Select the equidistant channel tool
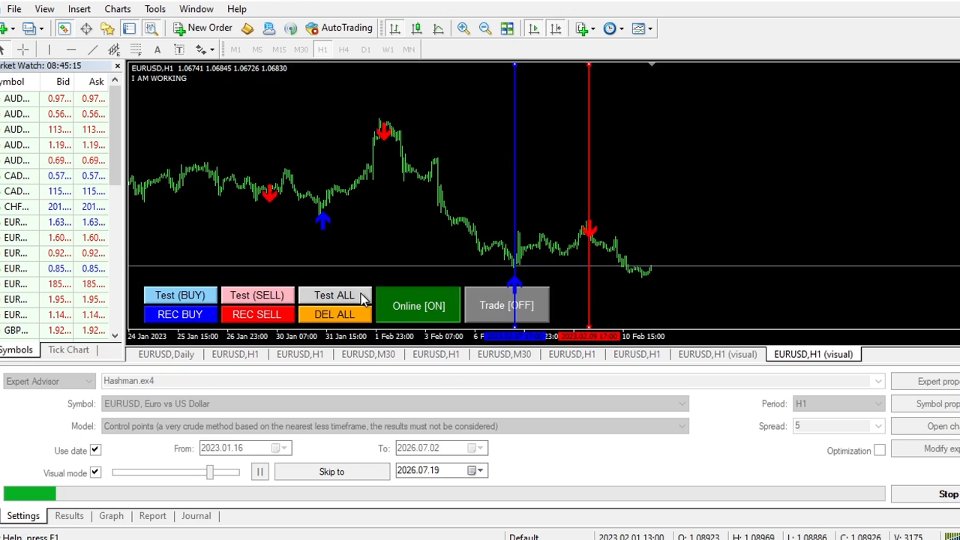Screen dimensions: 960x540 click(x=114, y=50)
